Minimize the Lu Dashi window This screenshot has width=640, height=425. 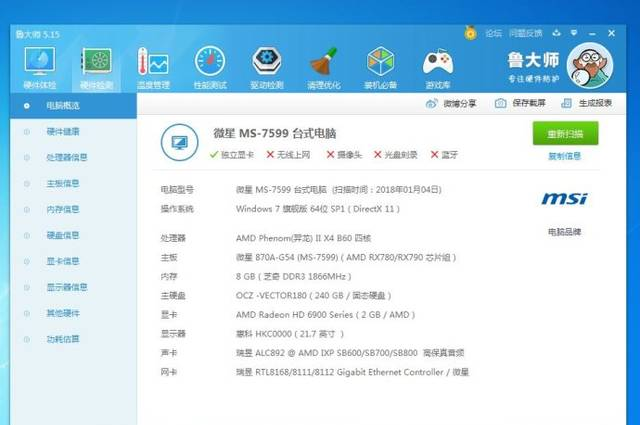tap(592, 33)
